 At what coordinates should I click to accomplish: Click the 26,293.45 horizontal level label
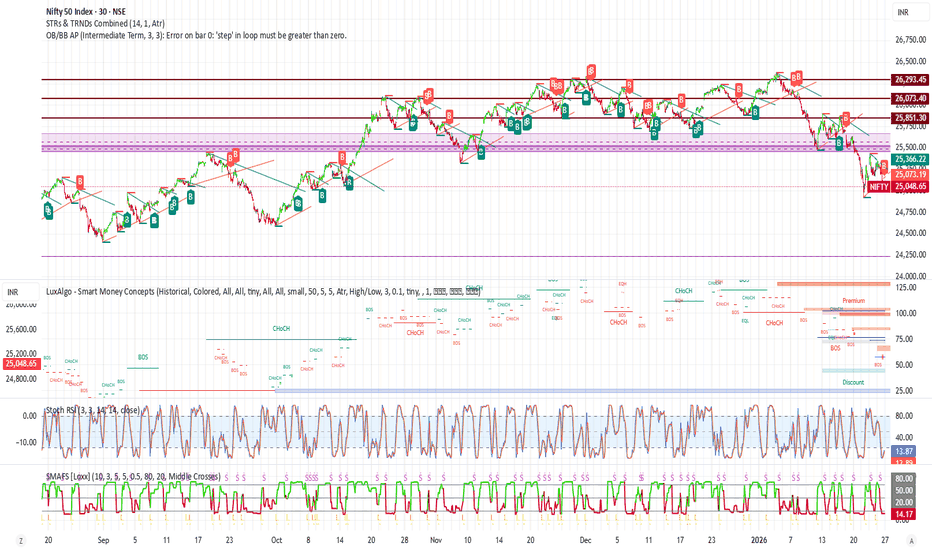tap(911, 79)
